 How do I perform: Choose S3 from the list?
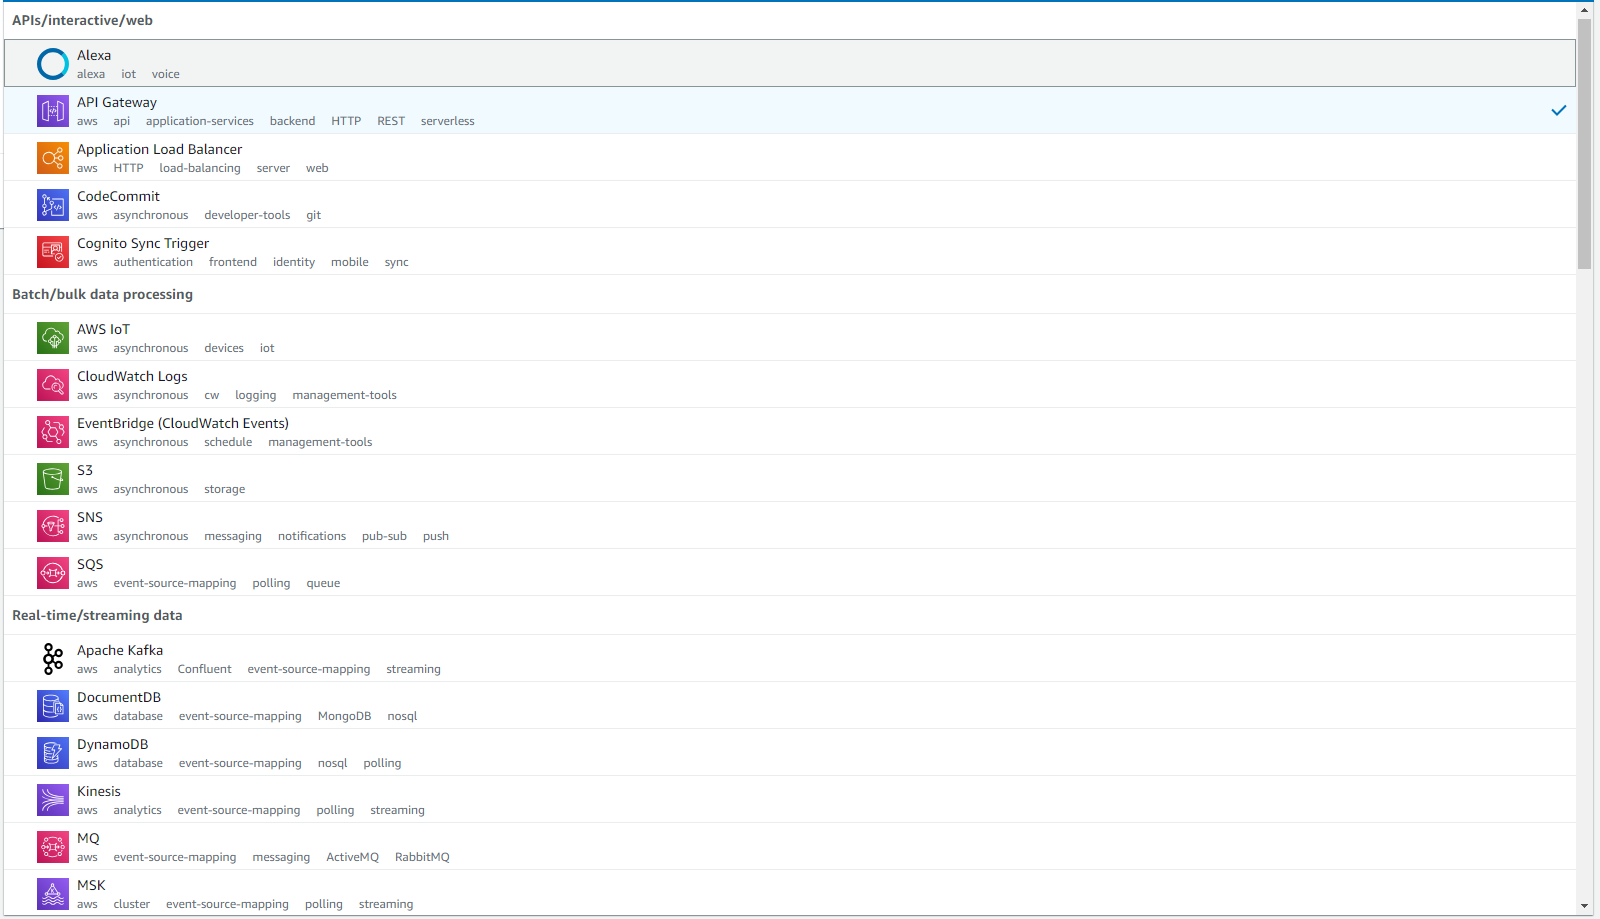point(790,479)
